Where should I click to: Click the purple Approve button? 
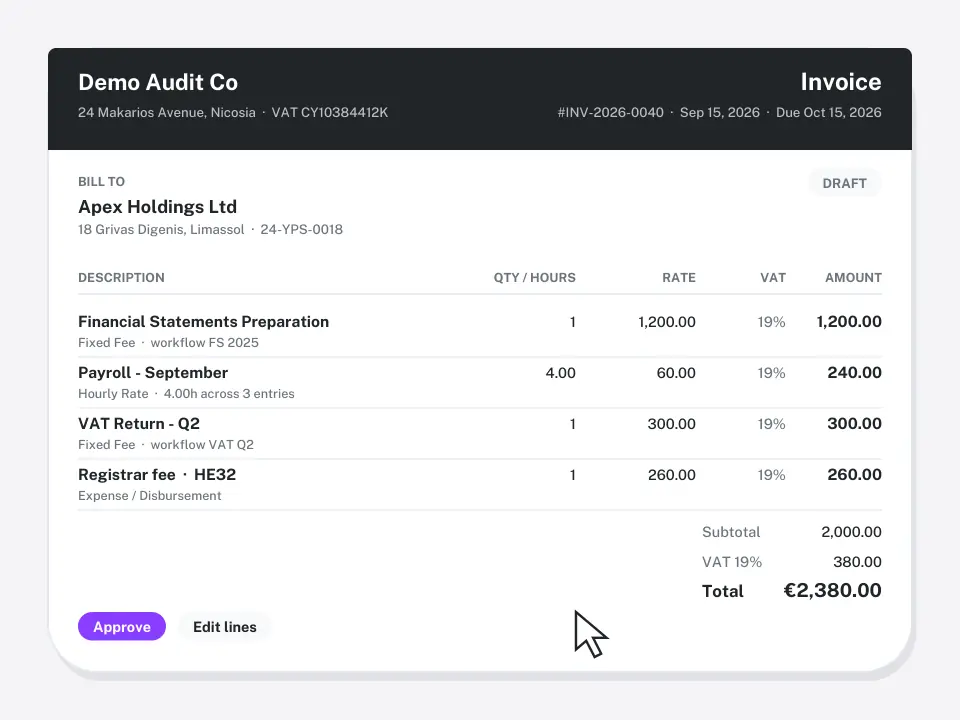click(122, 626)
